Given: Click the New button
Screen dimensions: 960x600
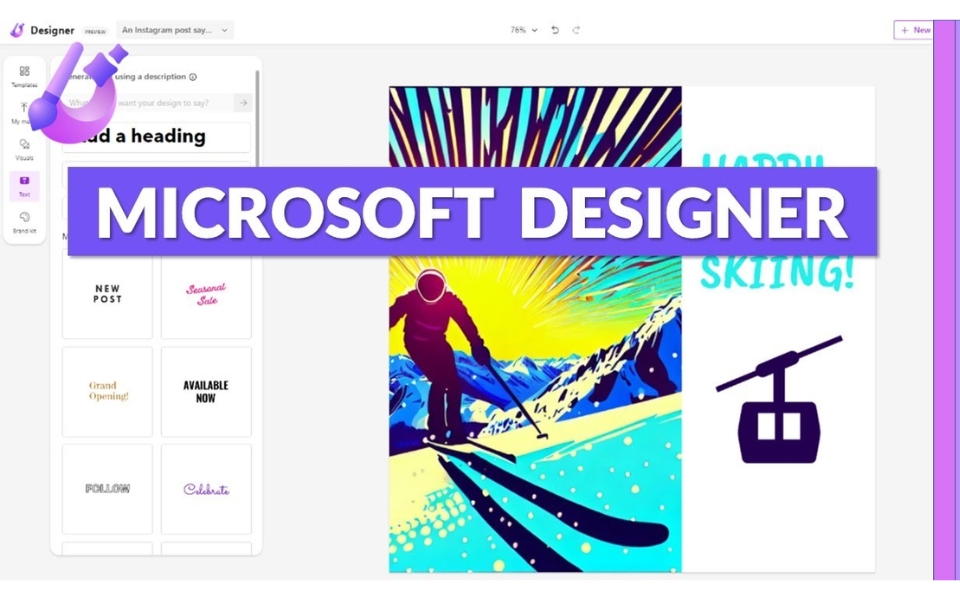Looking at the screenshot, I should click(x=913, y=30).
